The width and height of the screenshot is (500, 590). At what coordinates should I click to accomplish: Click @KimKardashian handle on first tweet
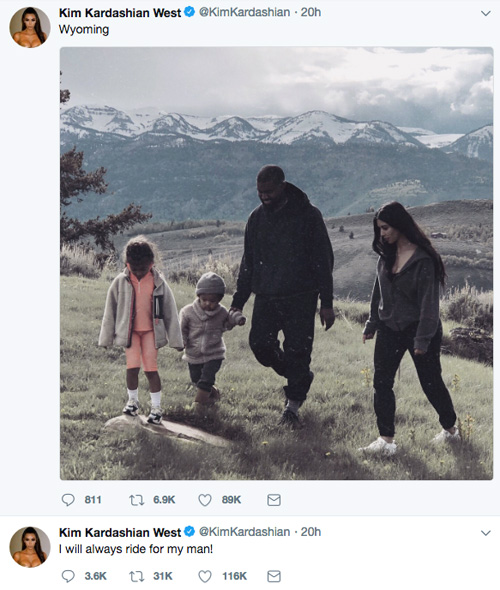244,12
